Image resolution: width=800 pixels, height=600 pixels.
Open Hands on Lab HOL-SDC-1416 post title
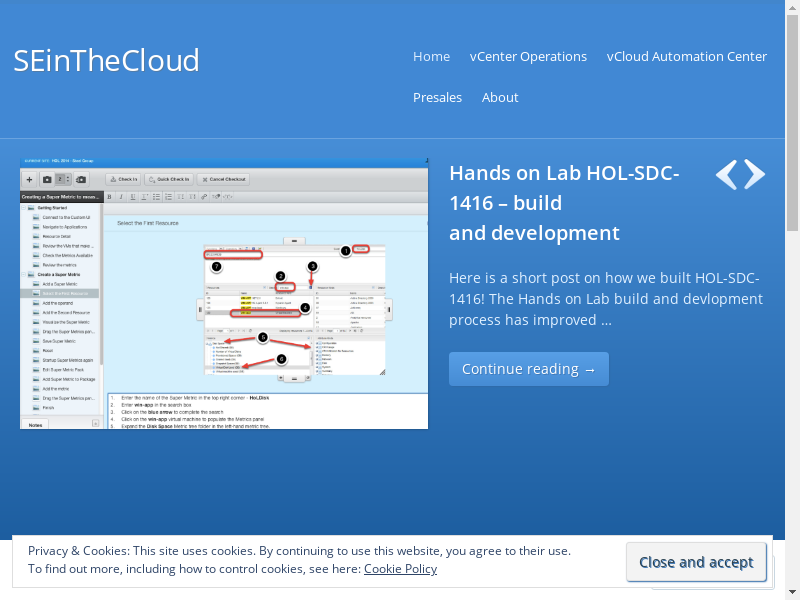click(564, 203)
